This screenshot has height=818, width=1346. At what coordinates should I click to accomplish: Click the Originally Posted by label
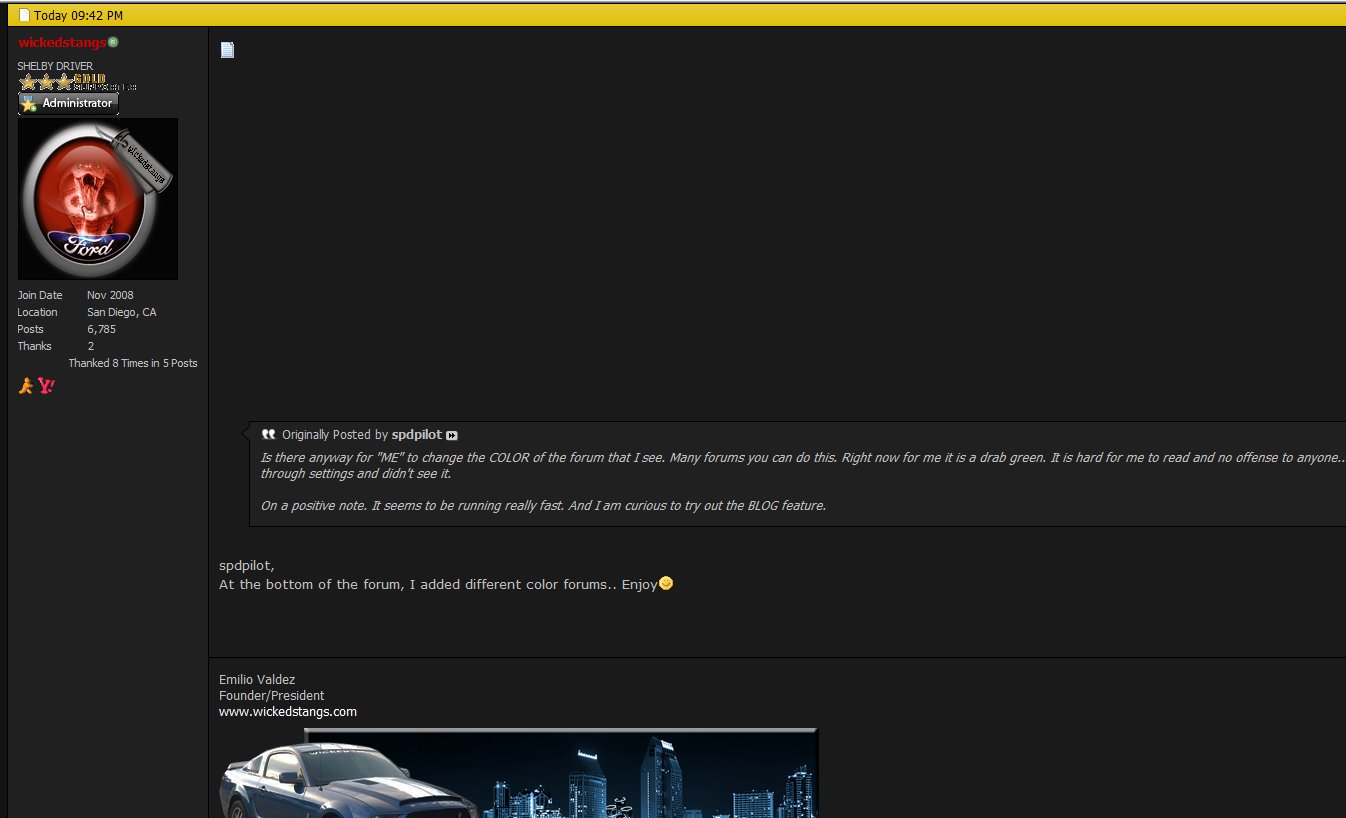coord(335,435)
